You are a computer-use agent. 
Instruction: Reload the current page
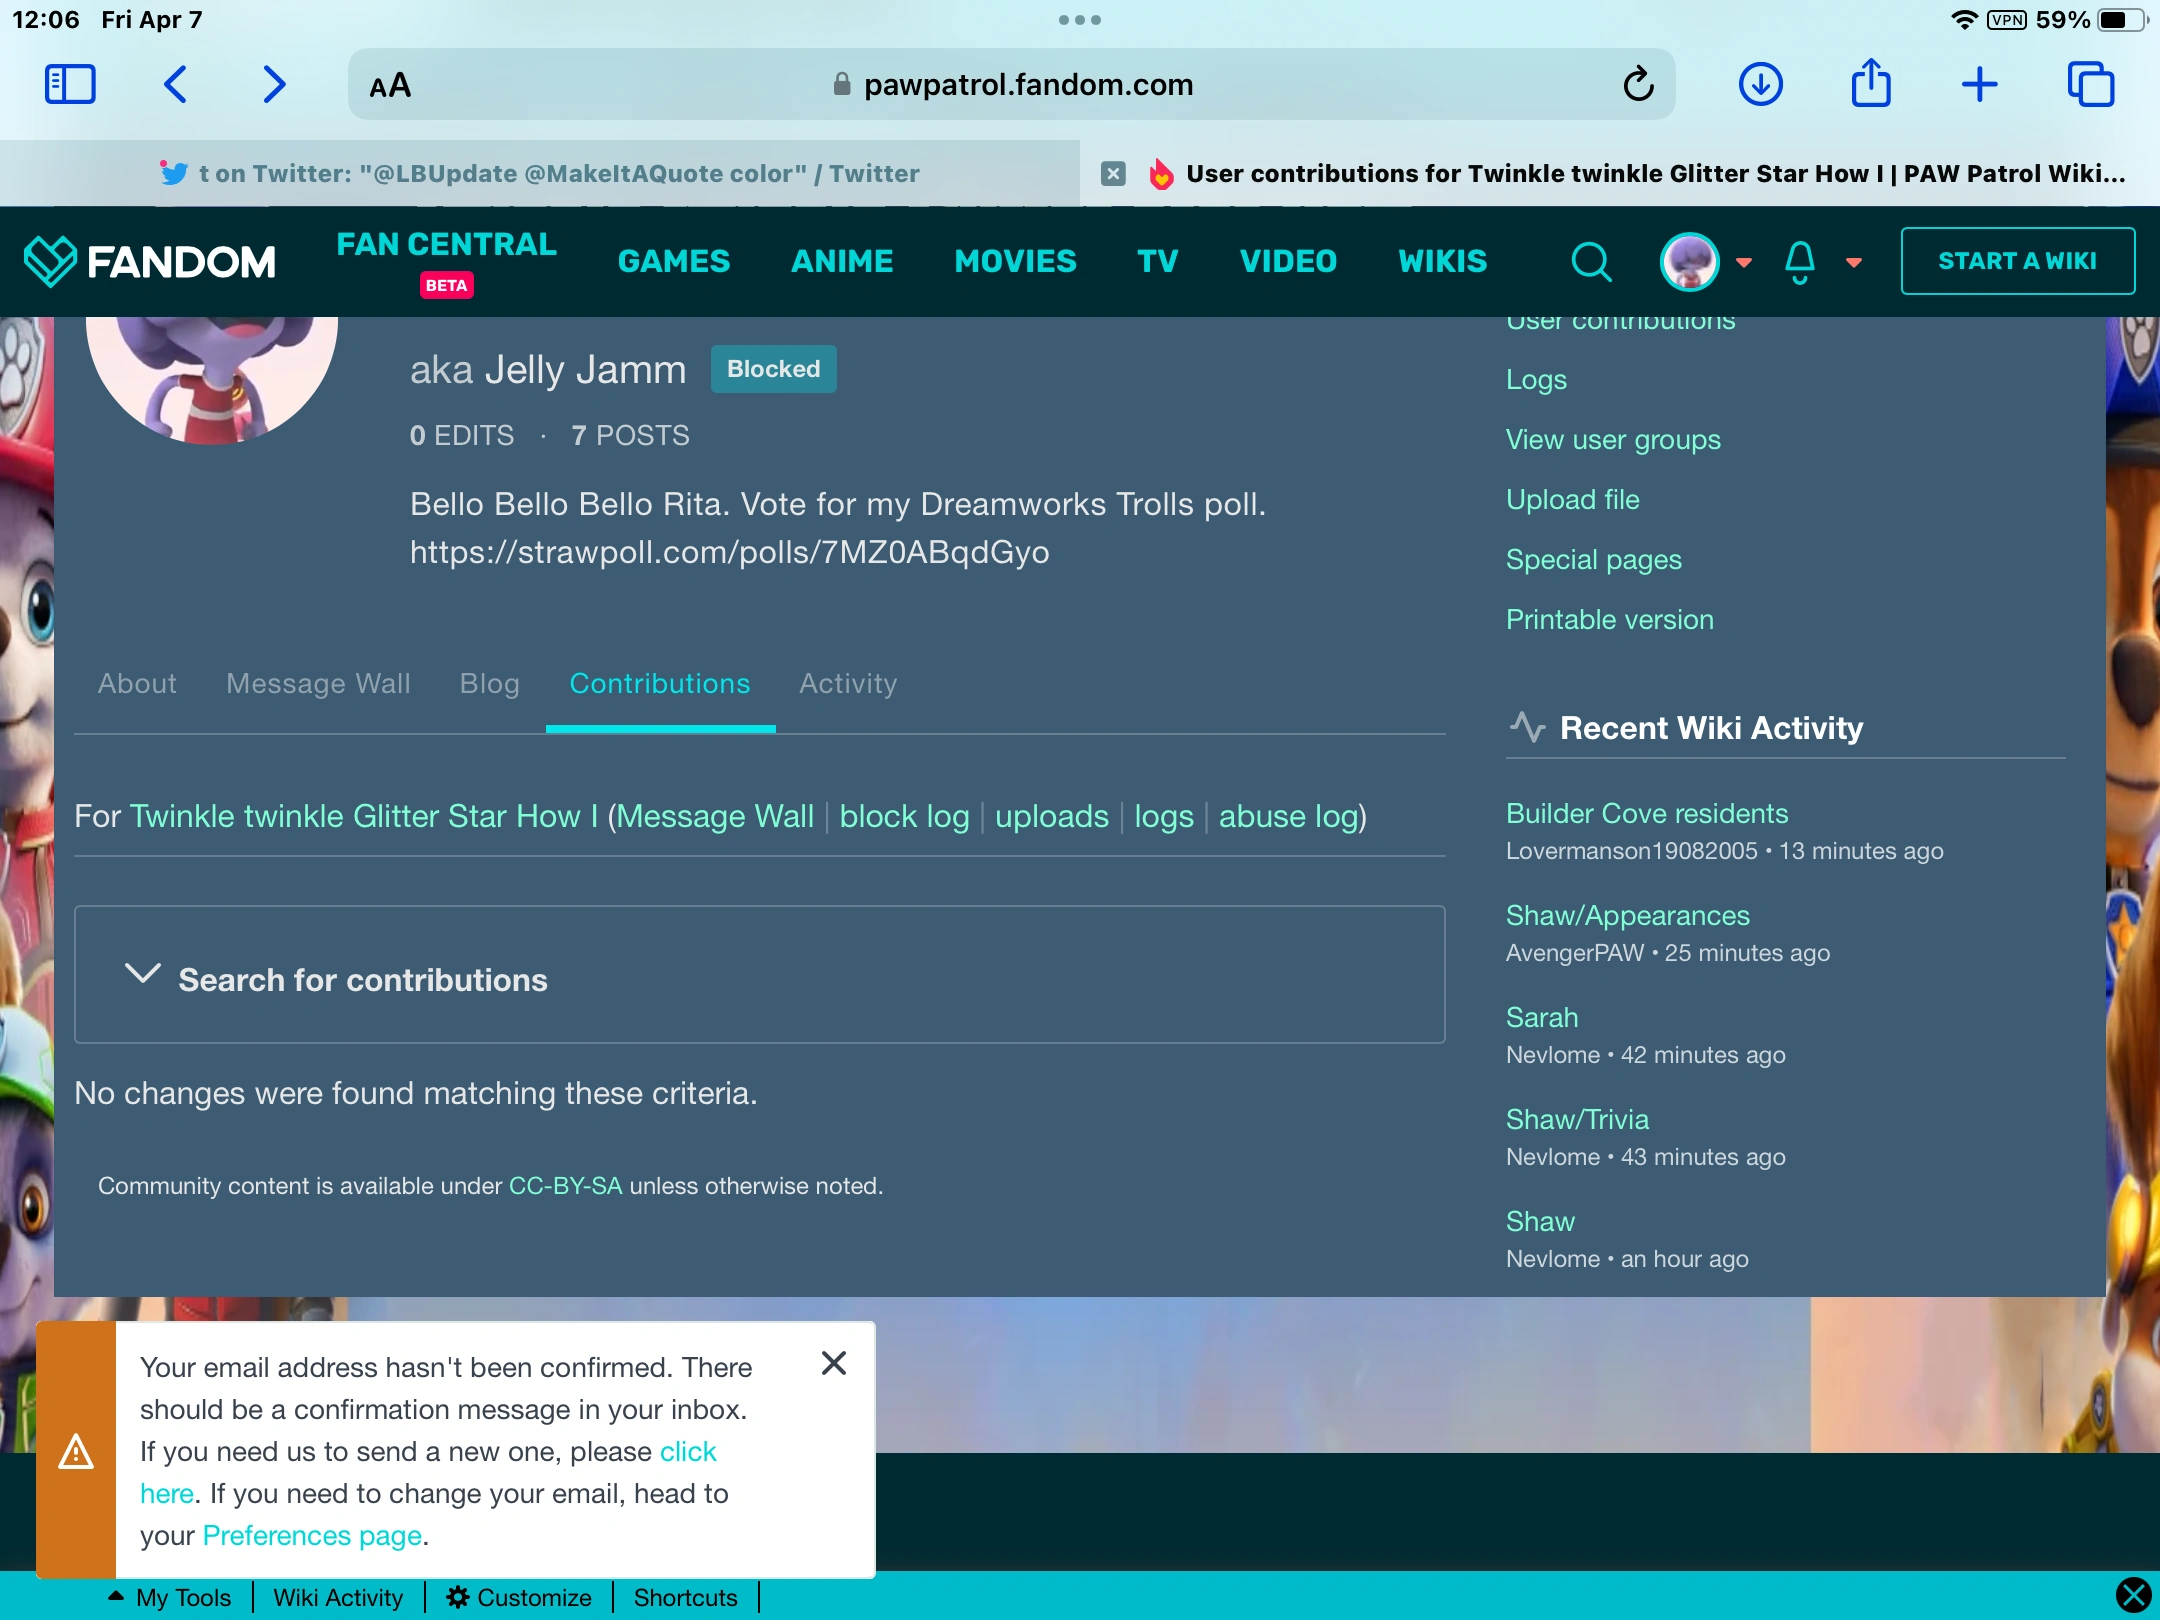pos(1637,84)
